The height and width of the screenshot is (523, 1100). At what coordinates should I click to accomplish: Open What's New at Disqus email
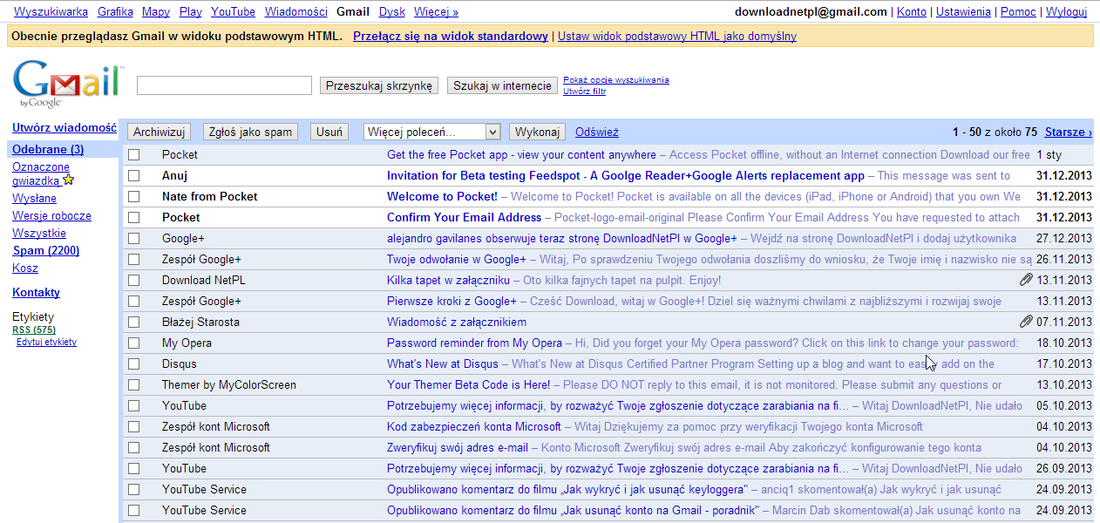click(443, 365)
